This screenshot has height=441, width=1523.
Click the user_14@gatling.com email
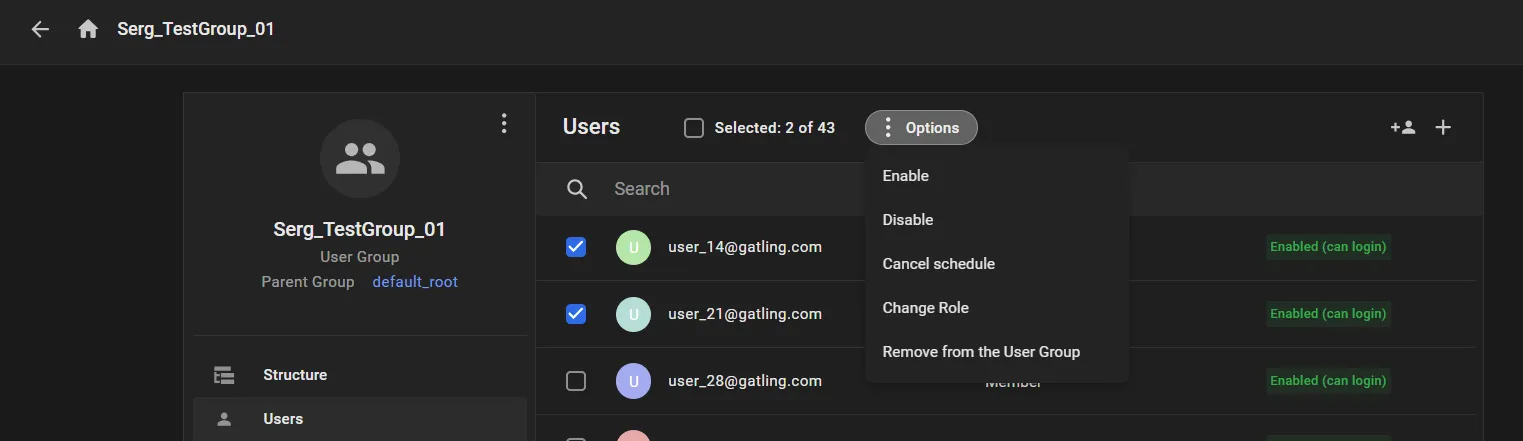745,247
